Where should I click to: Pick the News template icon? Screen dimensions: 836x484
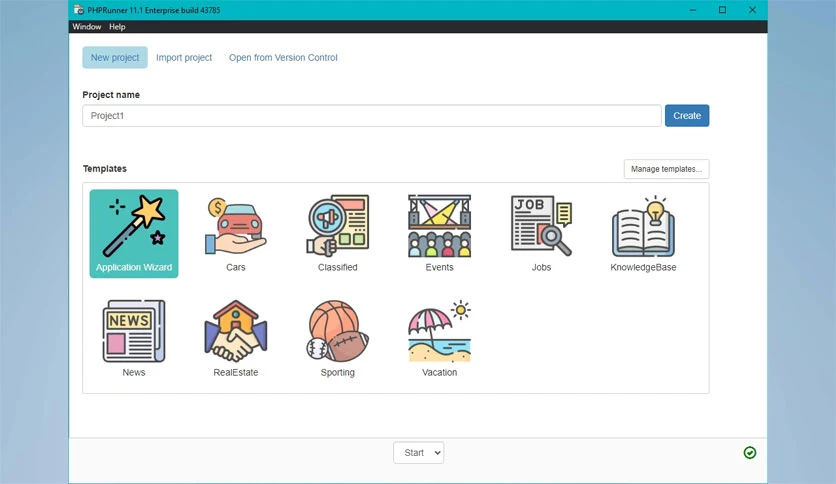tap(134, 331)
